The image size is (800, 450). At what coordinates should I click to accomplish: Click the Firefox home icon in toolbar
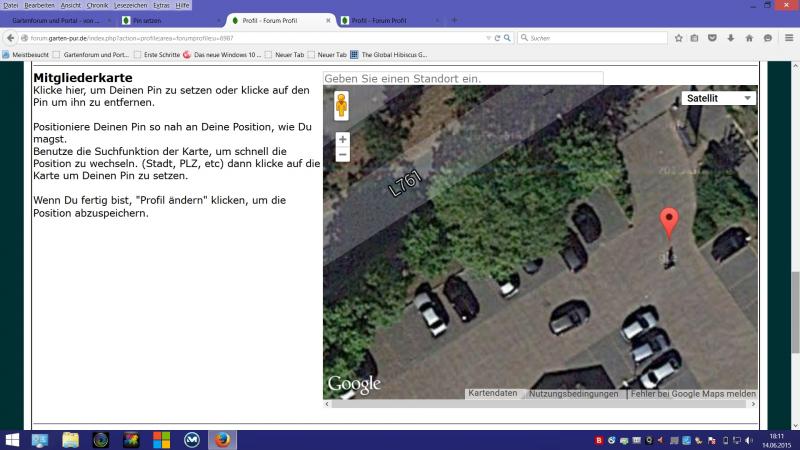click(x=748, y=38)
